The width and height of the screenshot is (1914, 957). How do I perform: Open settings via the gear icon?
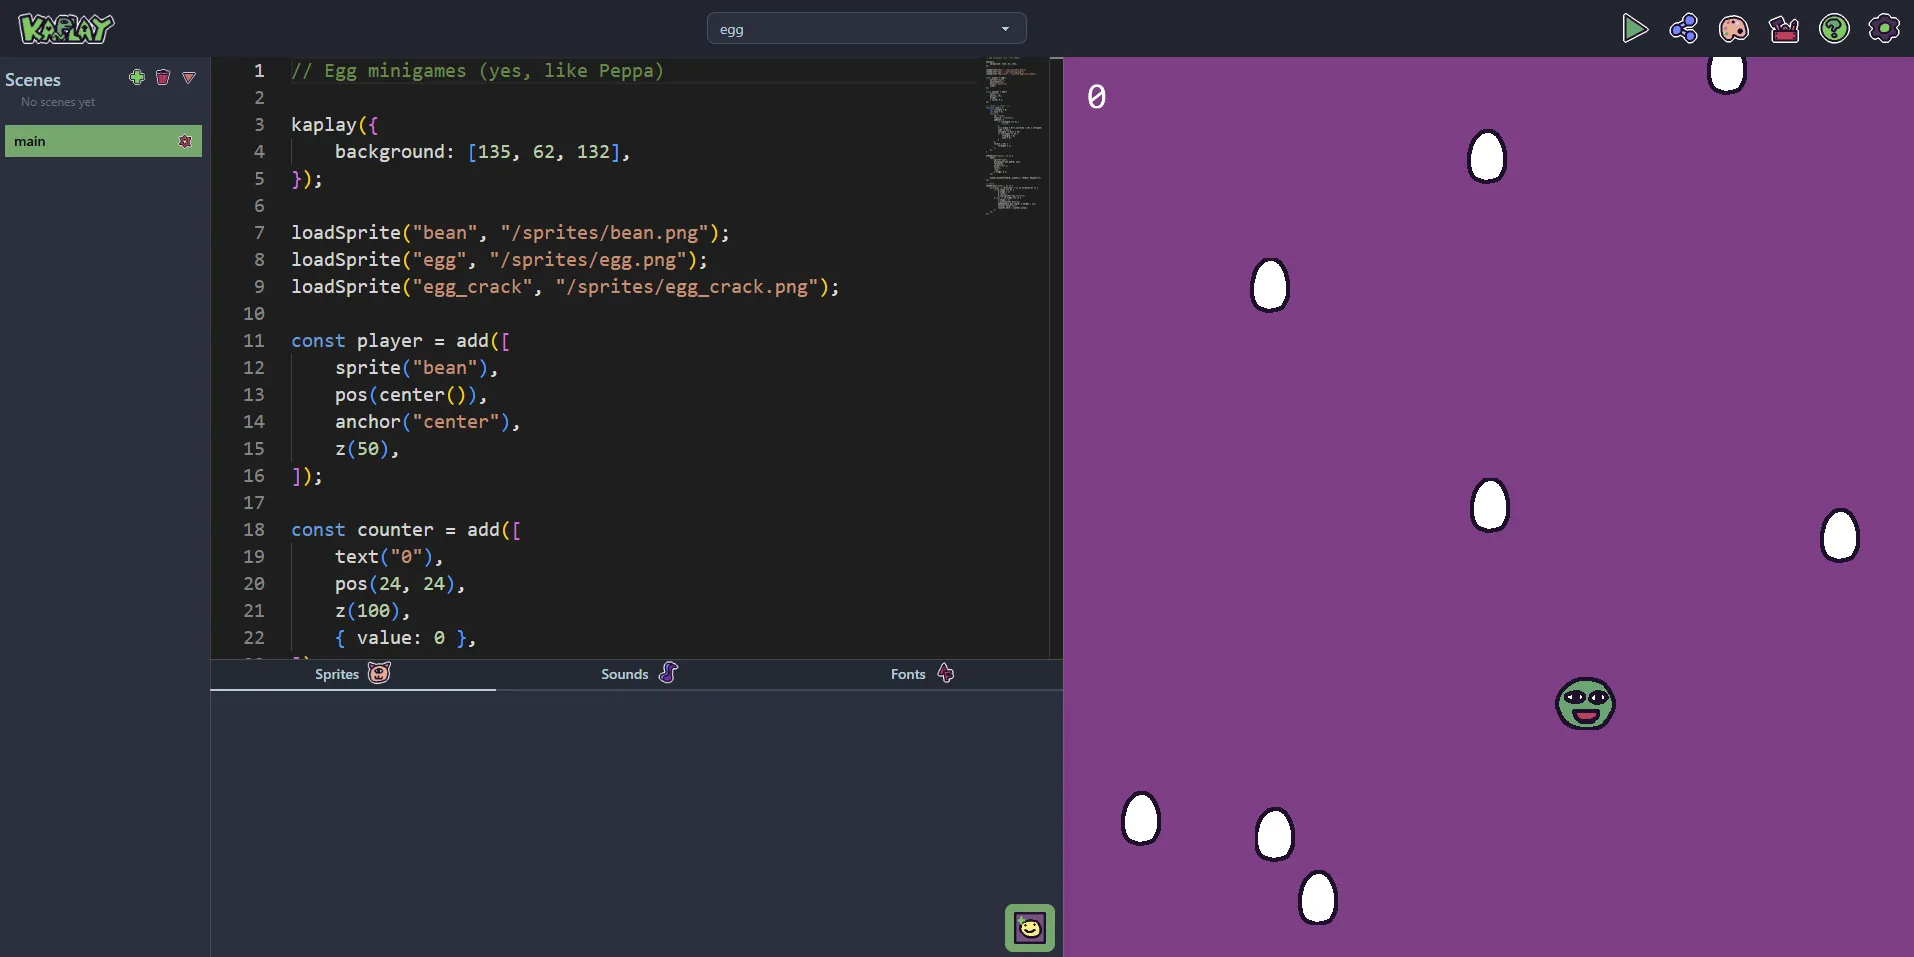pyautogui.click(x=1884, y=29)
